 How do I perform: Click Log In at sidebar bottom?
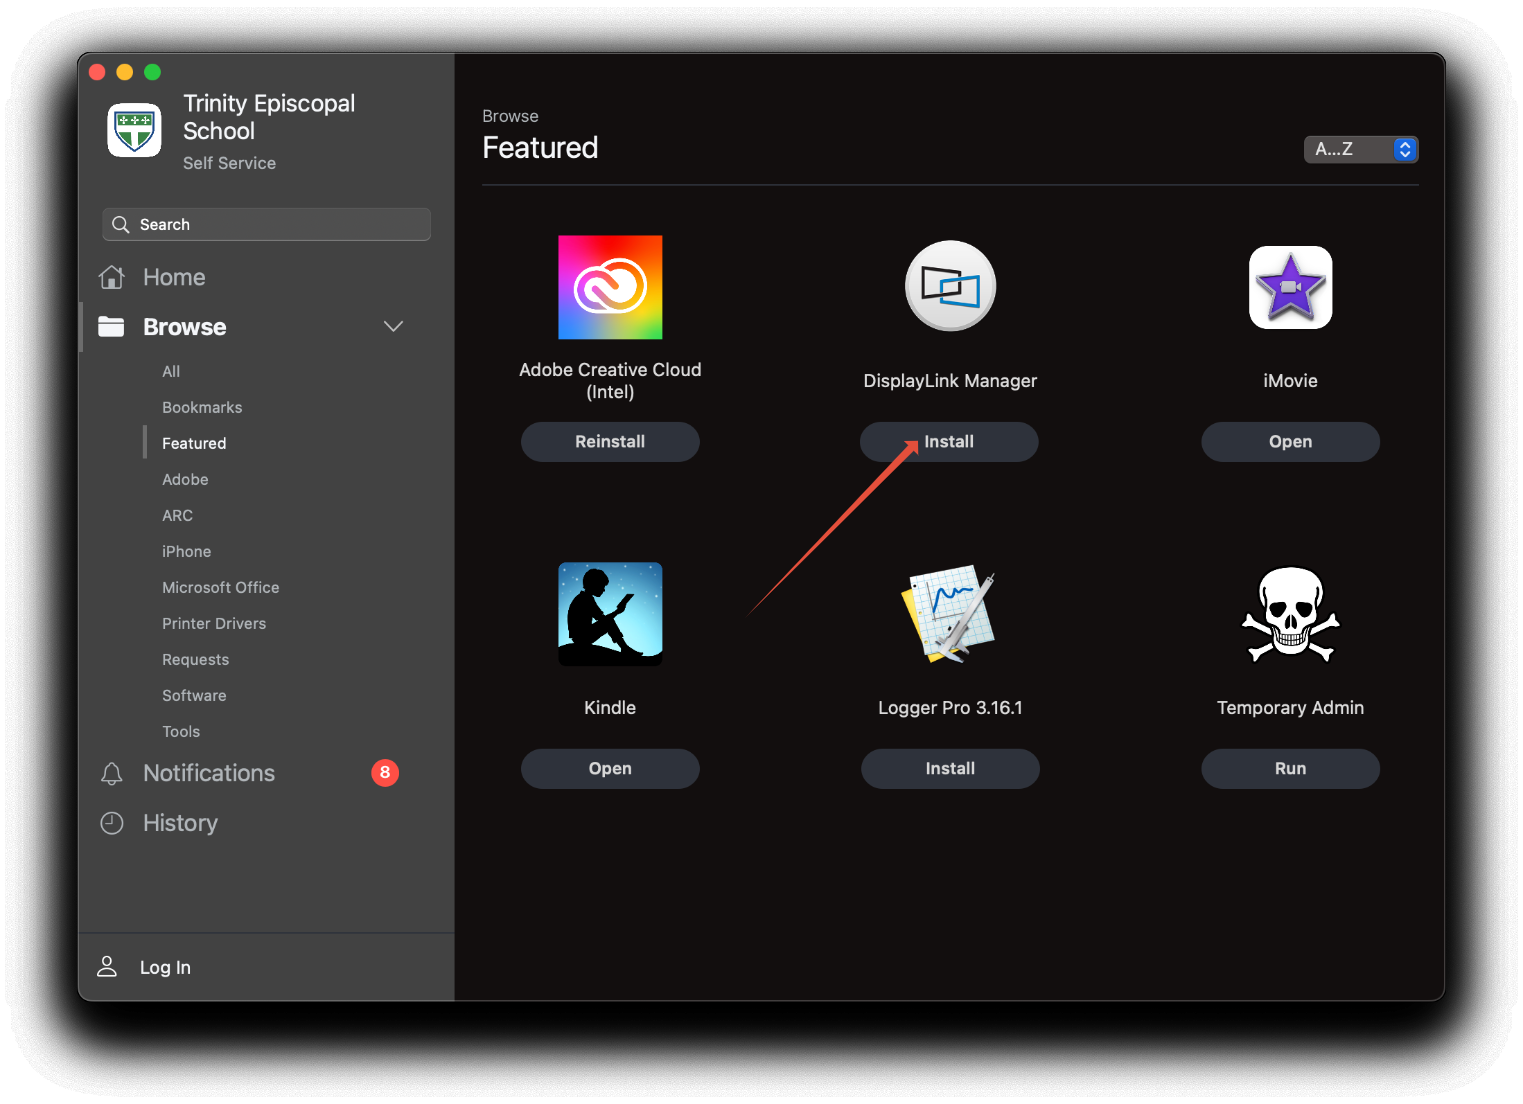click(165, 967)
